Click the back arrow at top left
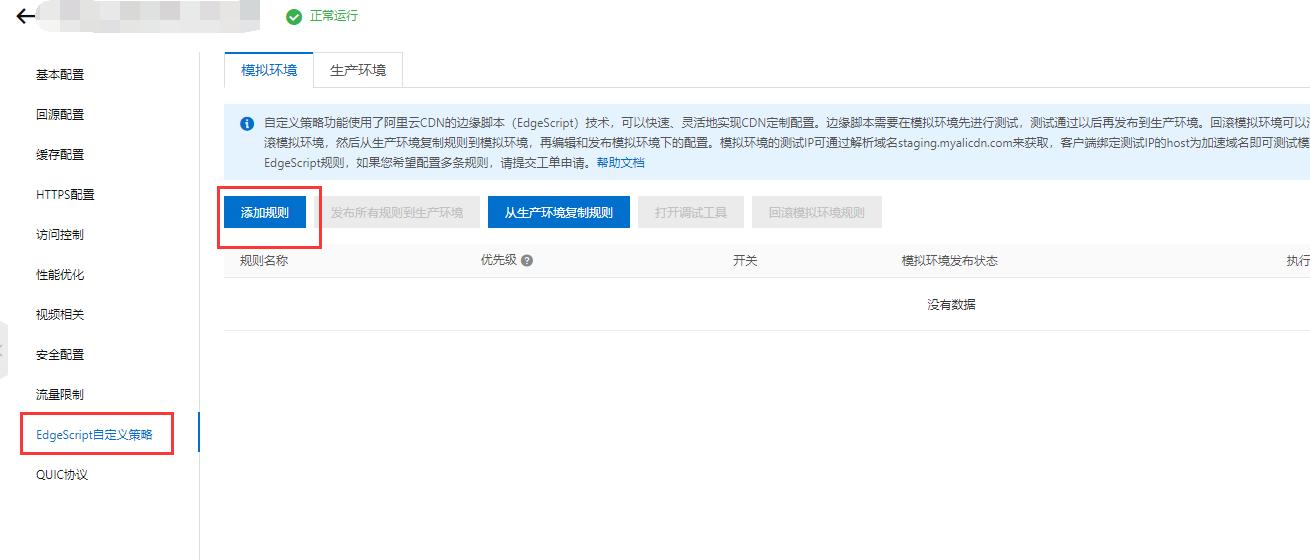Screen dimensions: 1310x560 25,16
